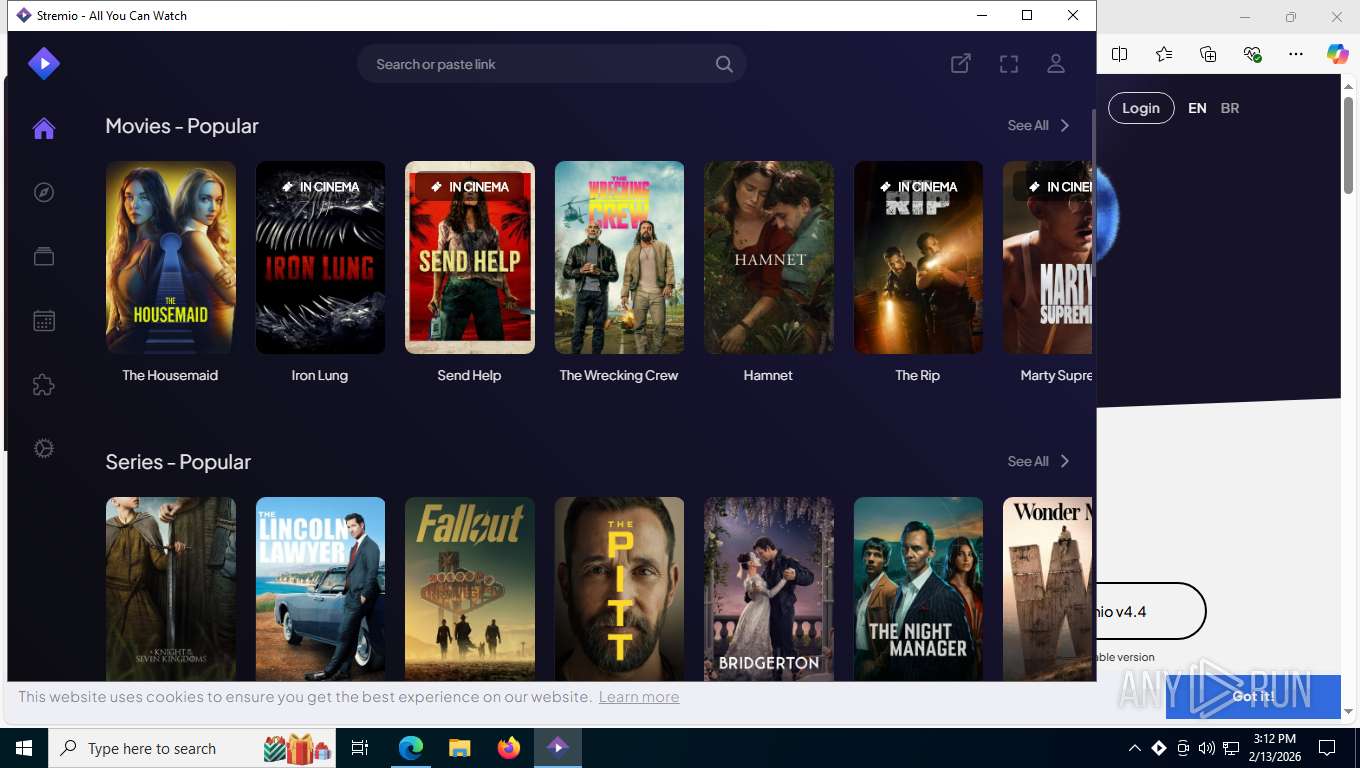Open the user profile icon

(x=1056, y=64)
